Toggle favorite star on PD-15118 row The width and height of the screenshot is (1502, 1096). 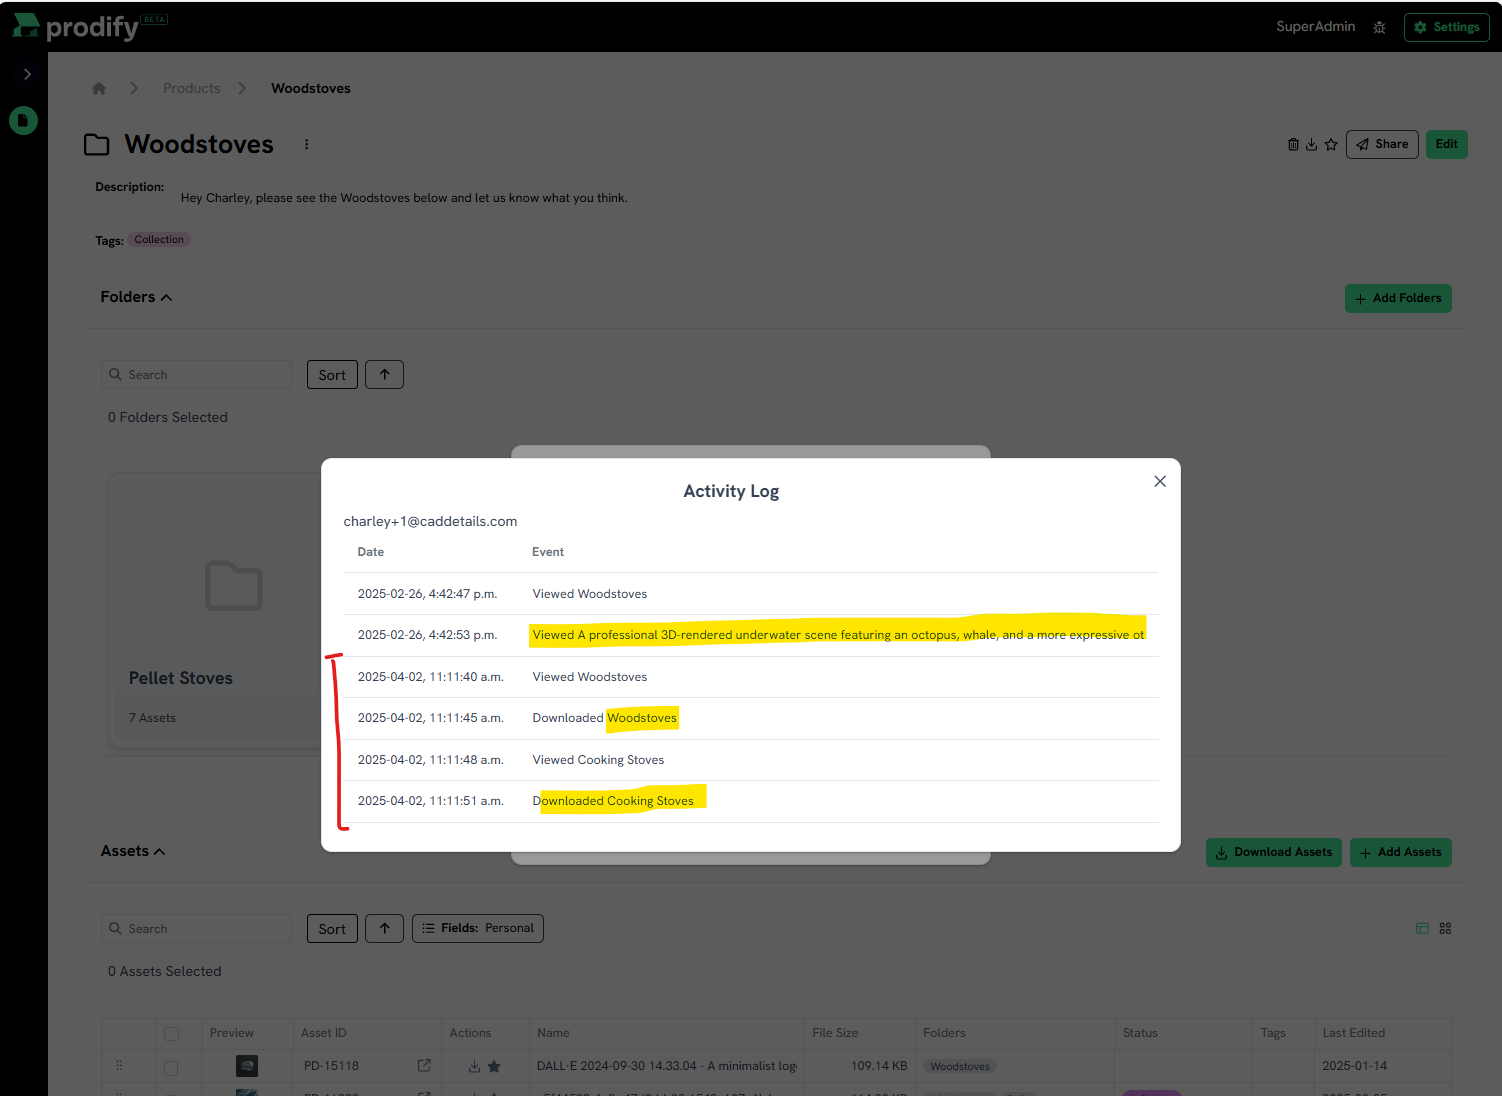(494, 1066)
